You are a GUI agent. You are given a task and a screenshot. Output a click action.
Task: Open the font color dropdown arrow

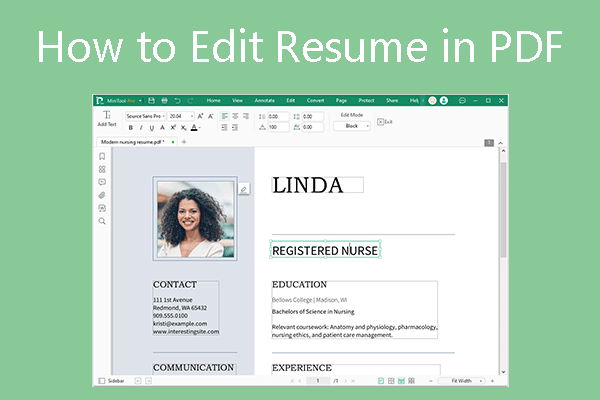click(x=200, y=127)
